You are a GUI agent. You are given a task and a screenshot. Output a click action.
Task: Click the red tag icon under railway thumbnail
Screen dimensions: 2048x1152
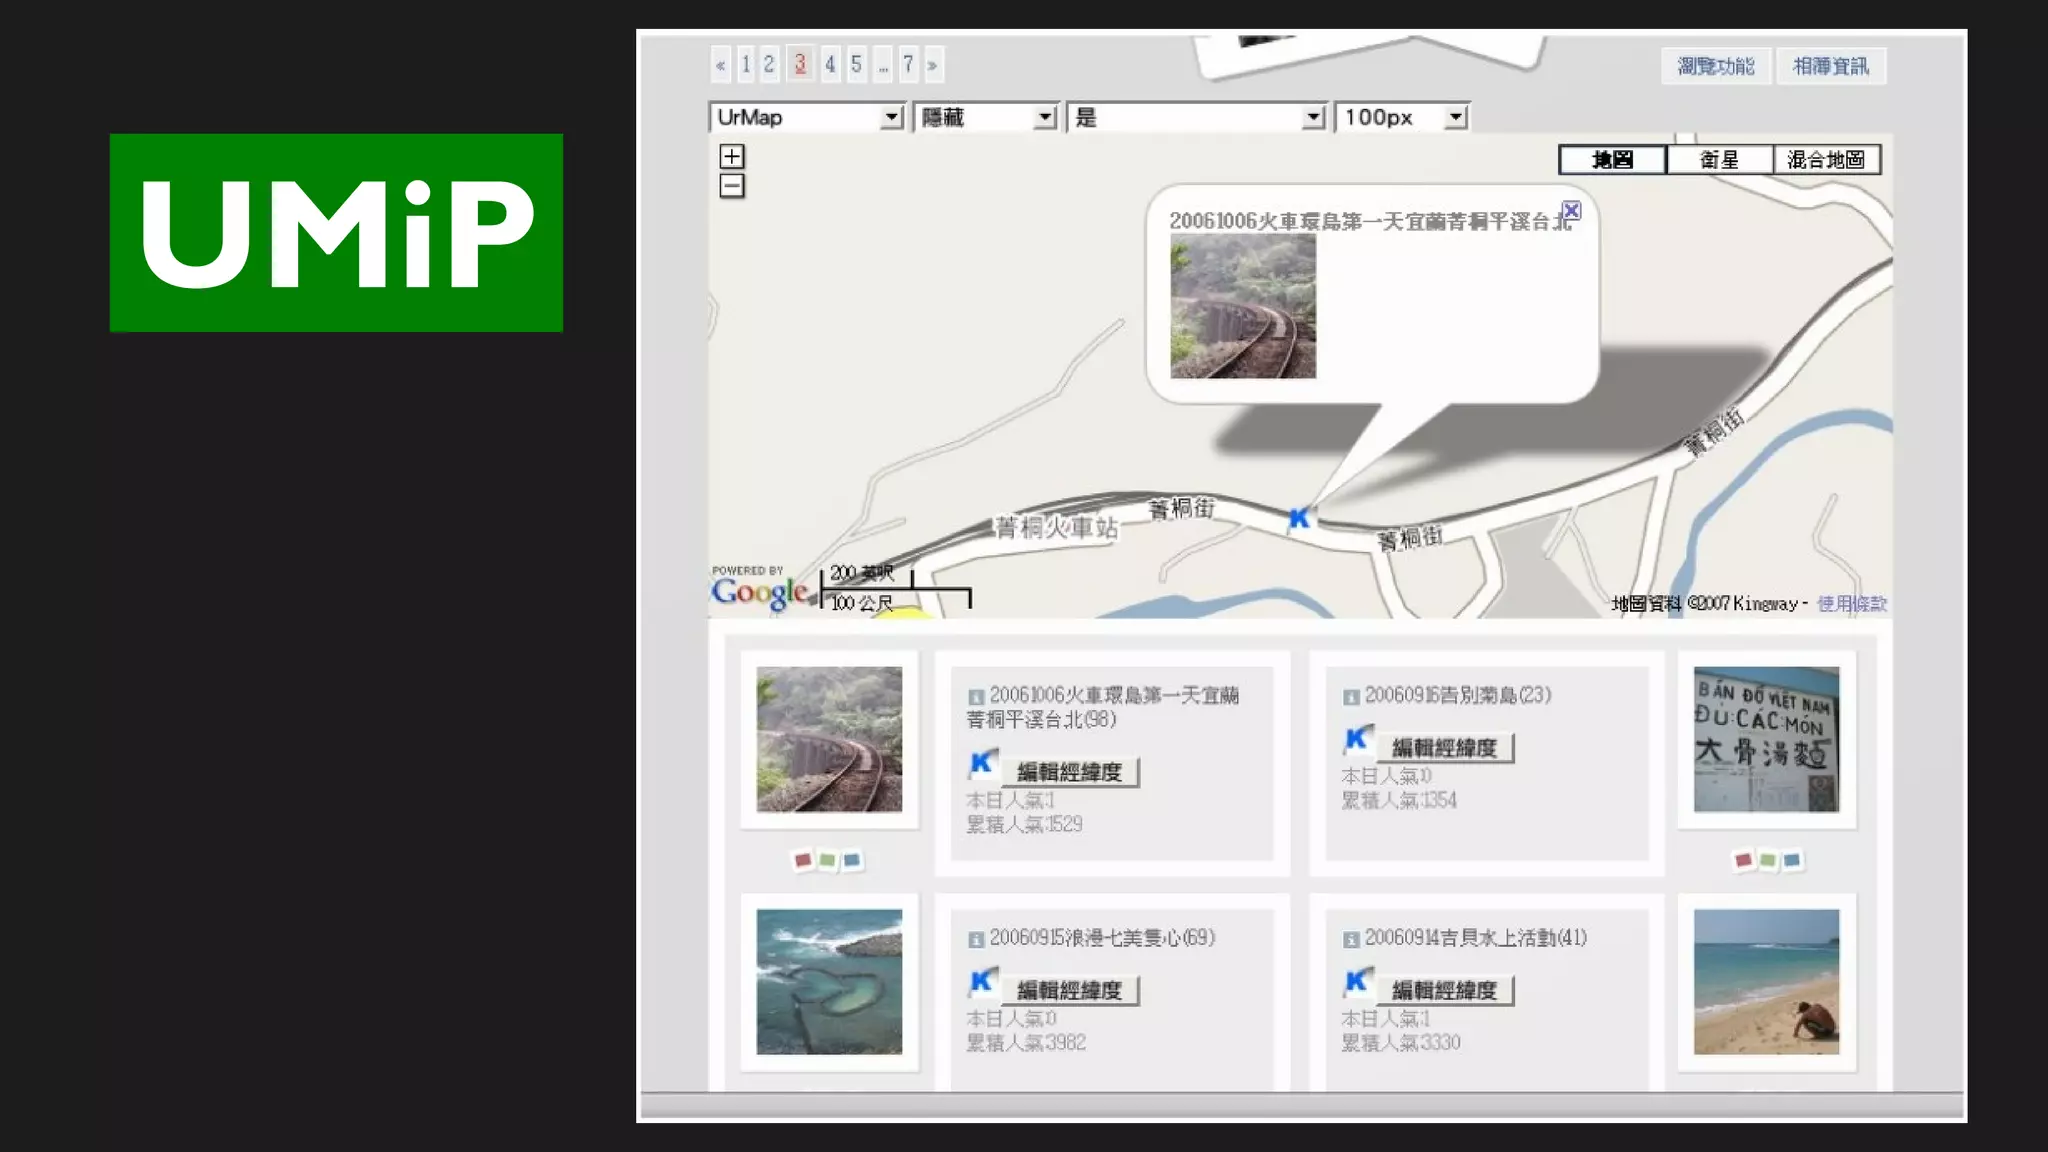coord(802,860)
